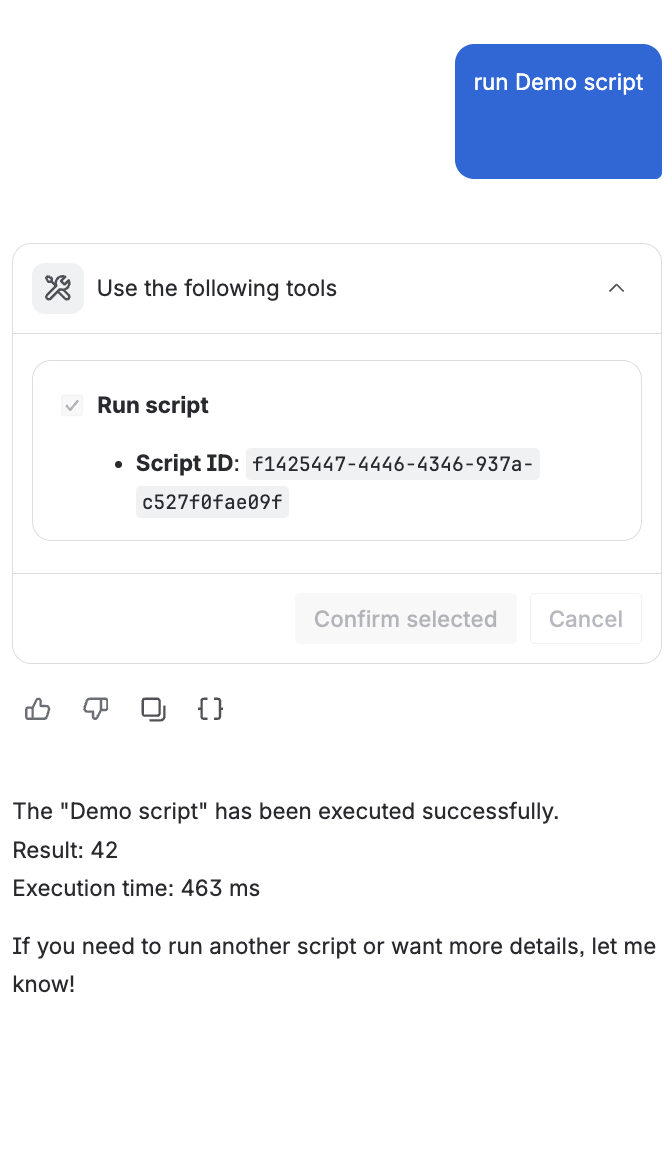The height and width of the screenshot is (1162, 672).
Task: Click the thumbs down feedback icon
Action: tap(96, 710)
